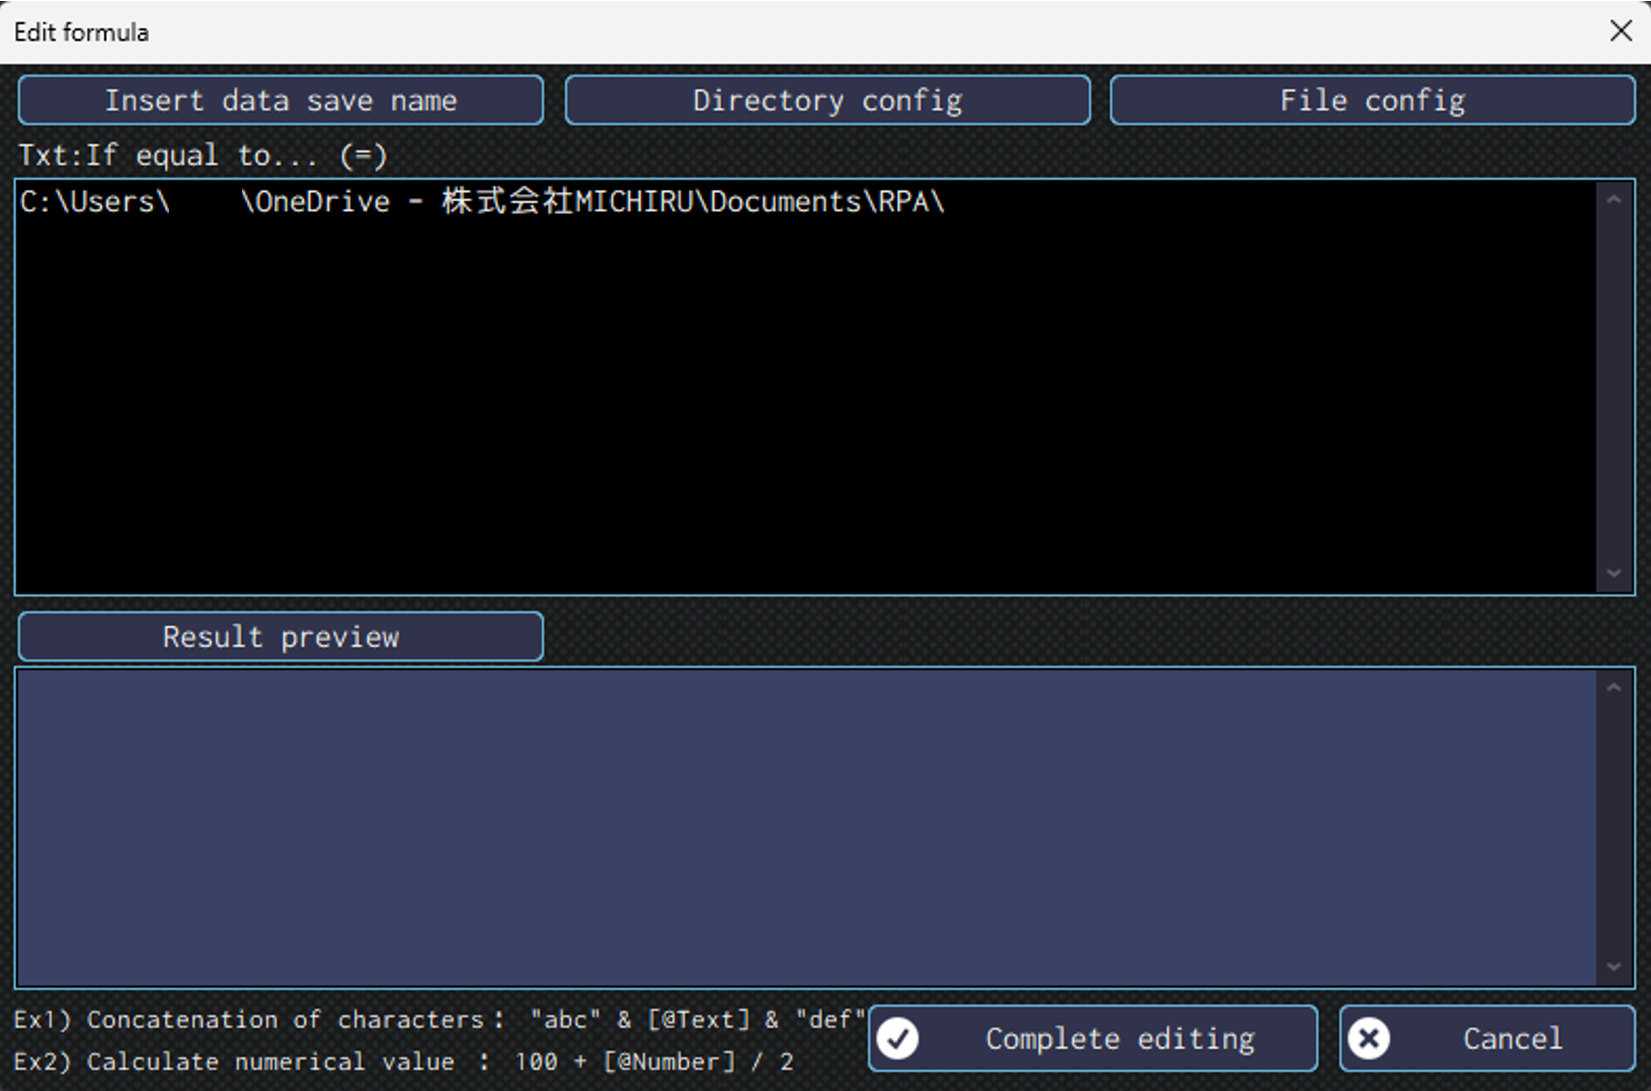Click the X icon on Cancel

click(1368, 1039)
